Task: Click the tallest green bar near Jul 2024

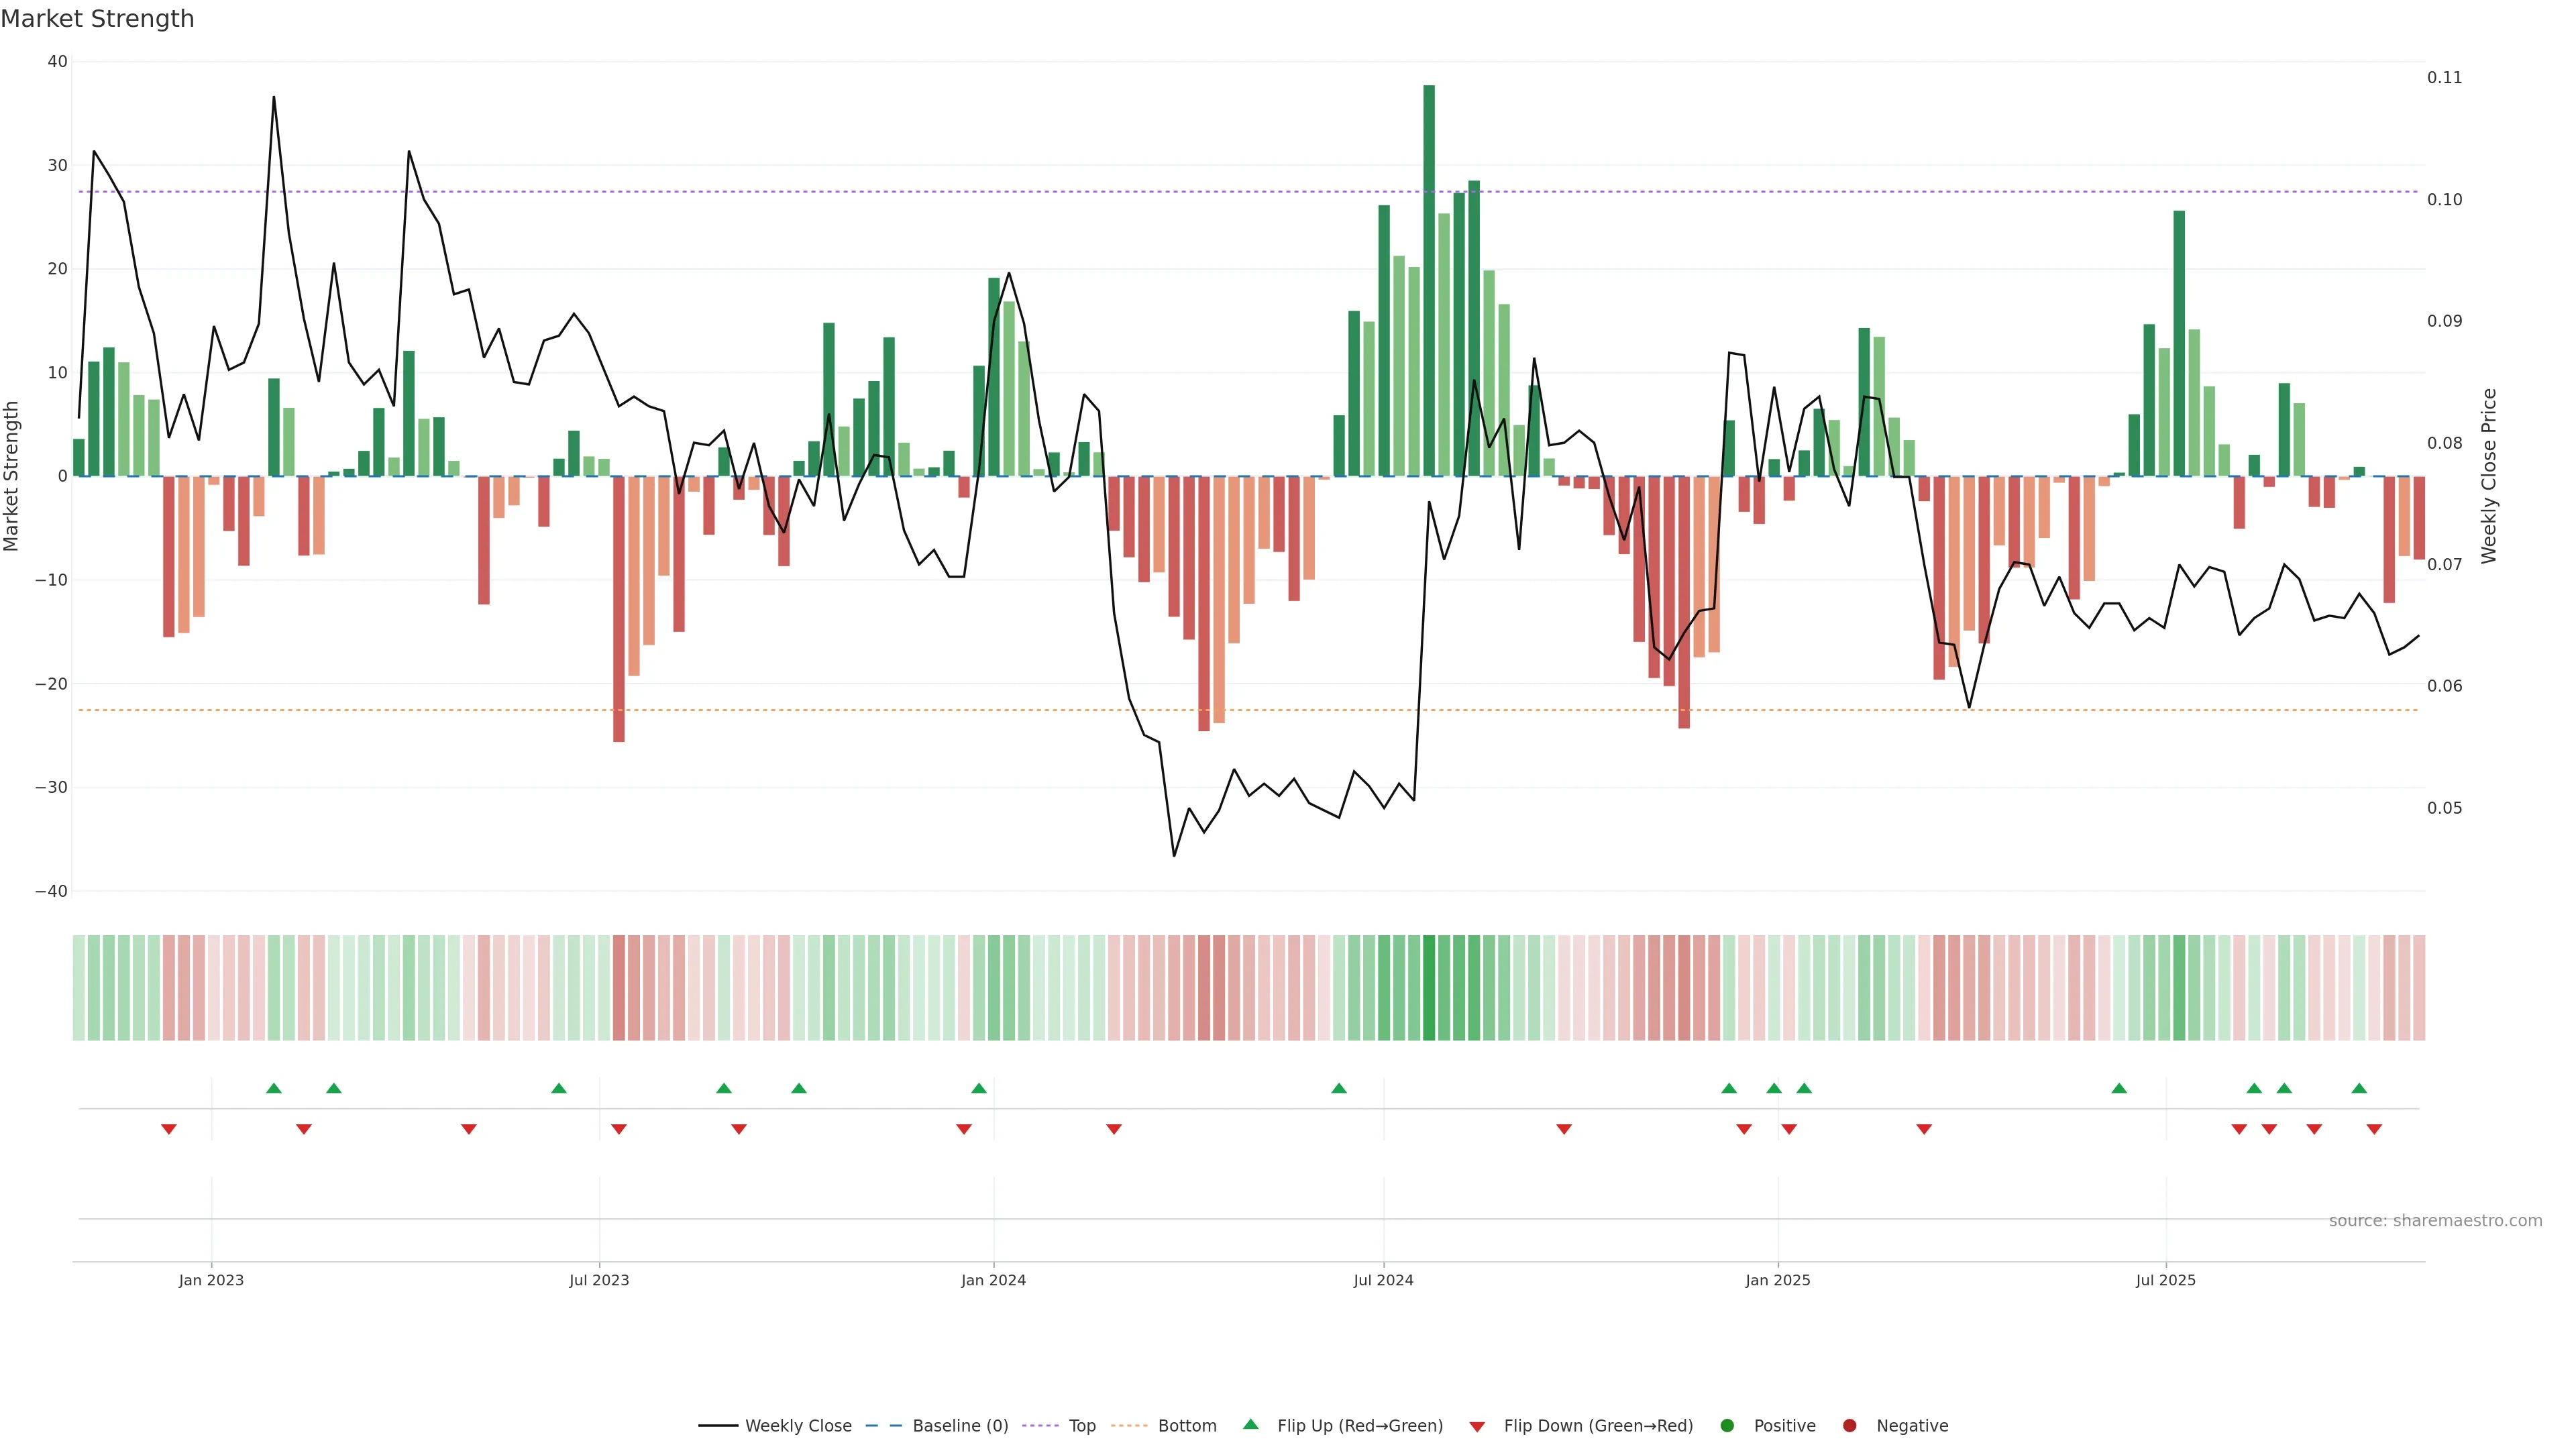Action: click(x=1429, y=280)
